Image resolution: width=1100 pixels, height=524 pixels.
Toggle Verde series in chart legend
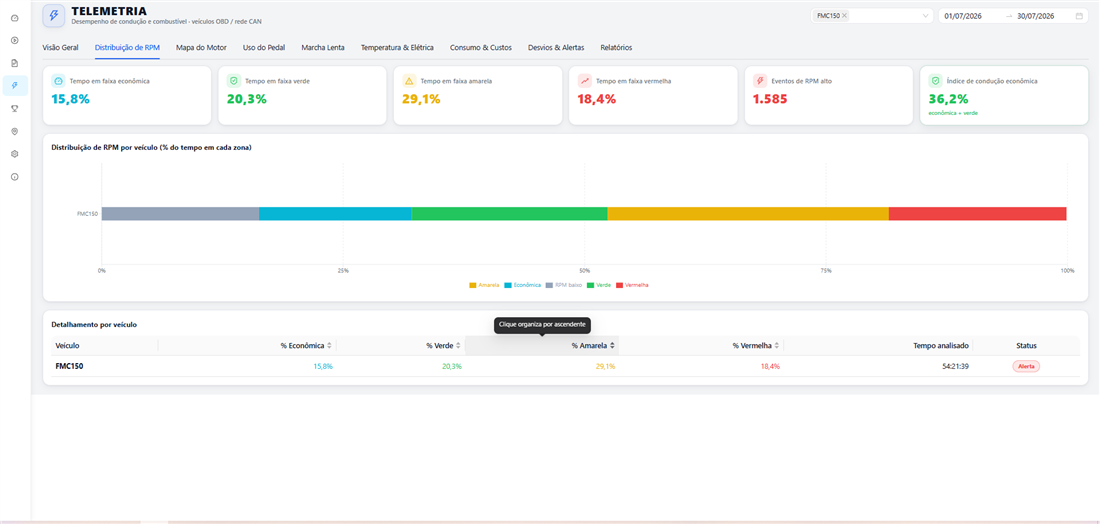click(599, 285)
